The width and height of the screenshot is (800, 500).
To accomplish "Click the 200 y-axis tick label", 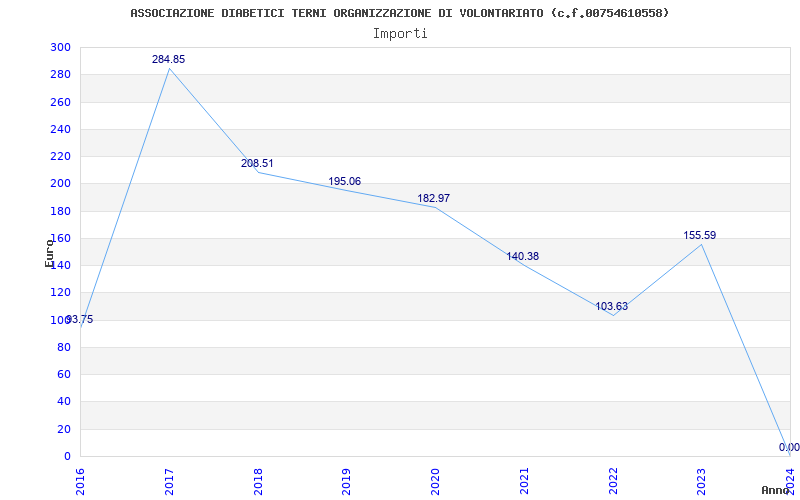I will 60,184.
